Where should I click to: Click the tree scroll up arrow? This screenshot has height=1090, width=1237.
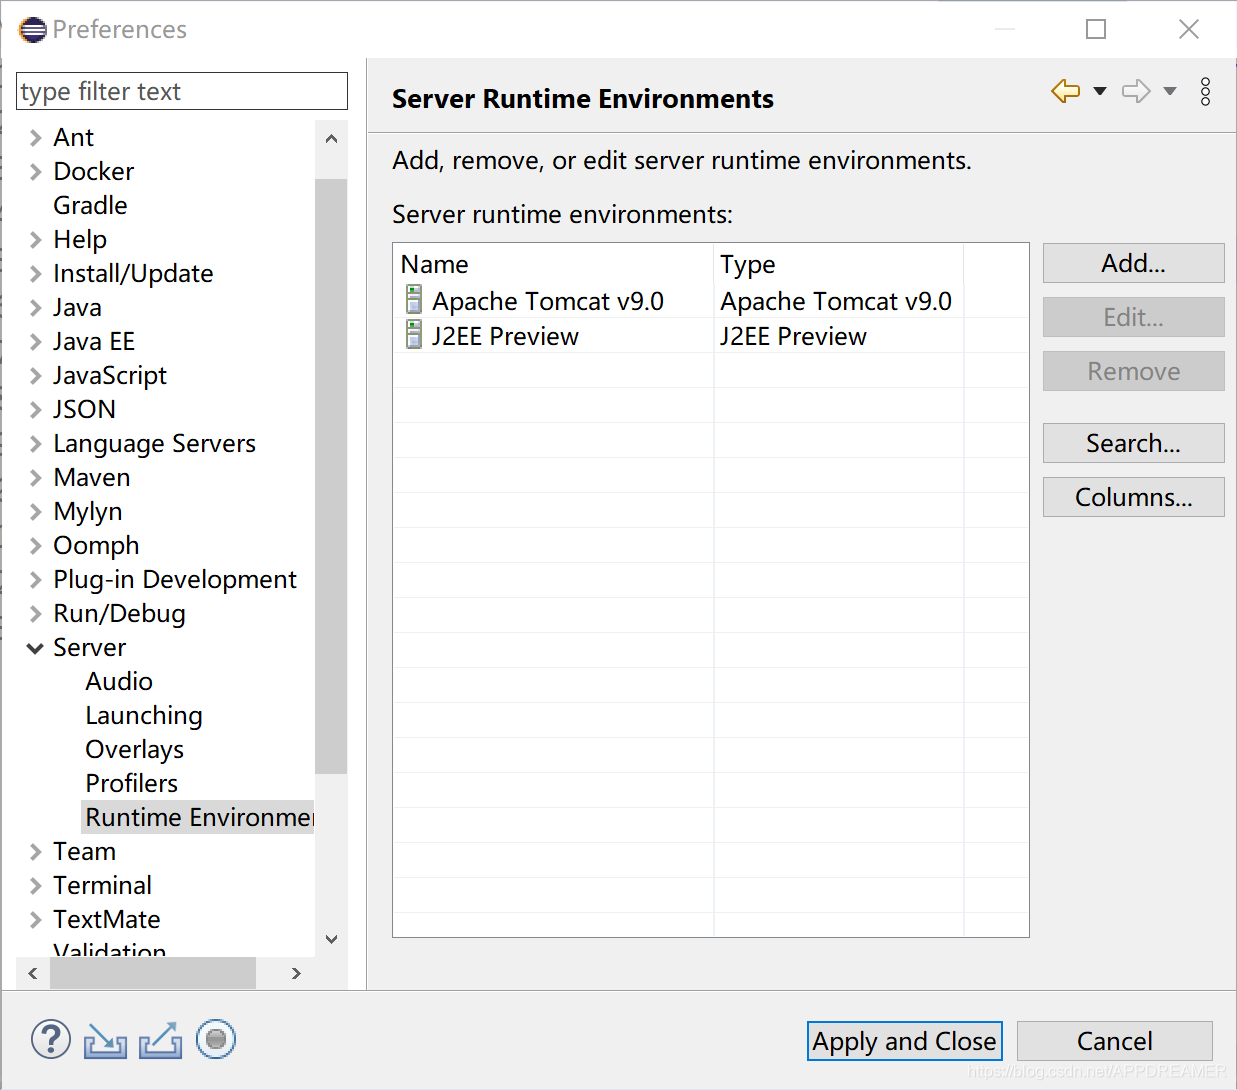(331, 139)
